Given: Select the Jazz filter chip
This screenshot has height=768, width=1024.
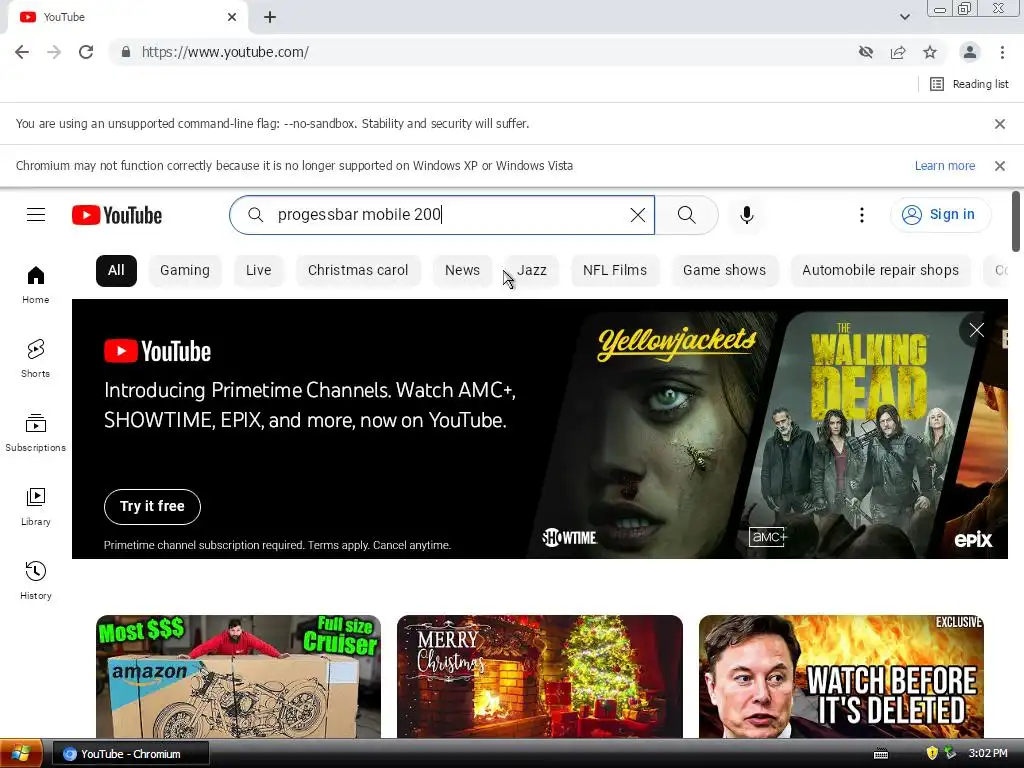Looking at the screenshot, I should [x=532, y=270].
